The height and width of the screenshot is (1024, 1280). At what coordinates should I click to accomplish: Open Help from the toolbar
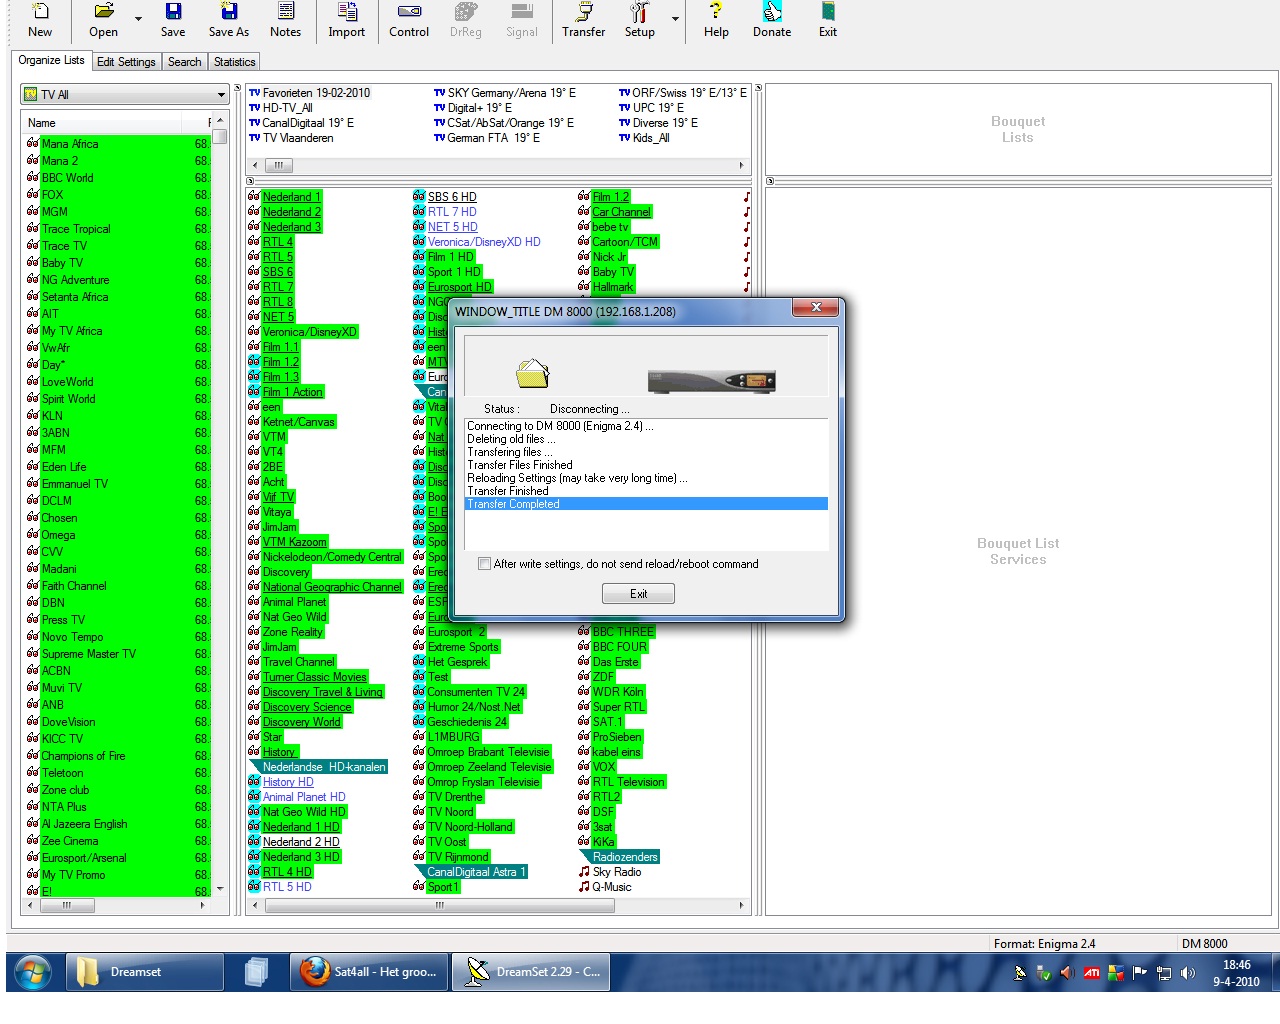click(716, 20)
